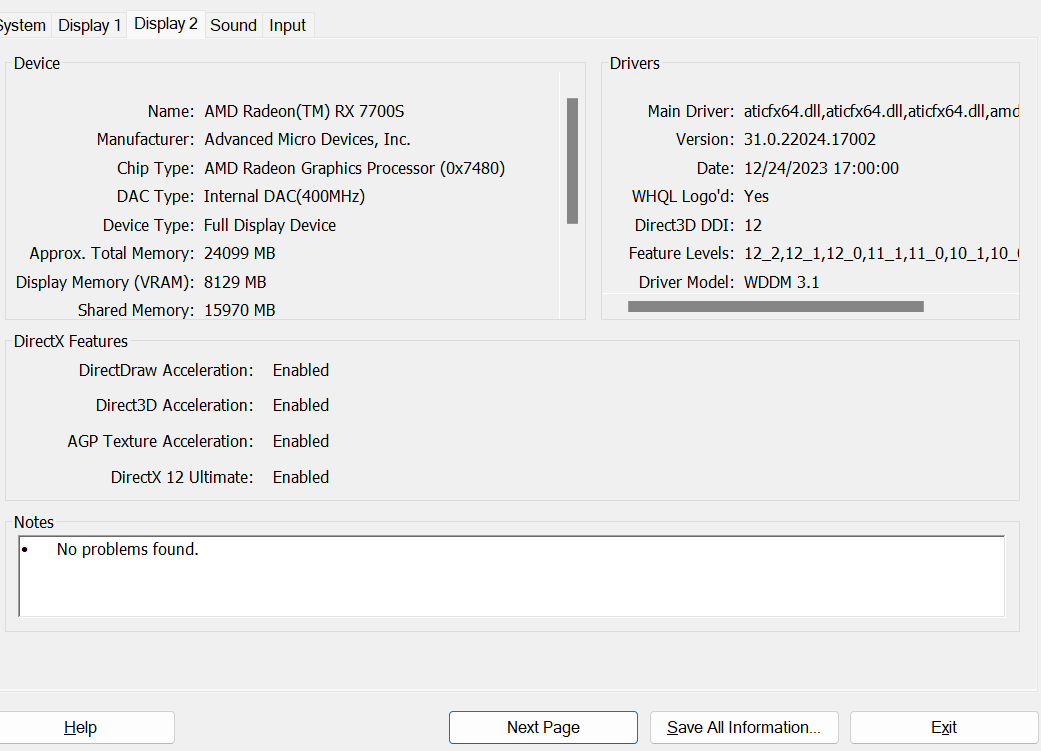This screenshot has height=751, width=1041.
Task: Click WHQL Logo'd value "Yes"
Action: click(756, 197)
